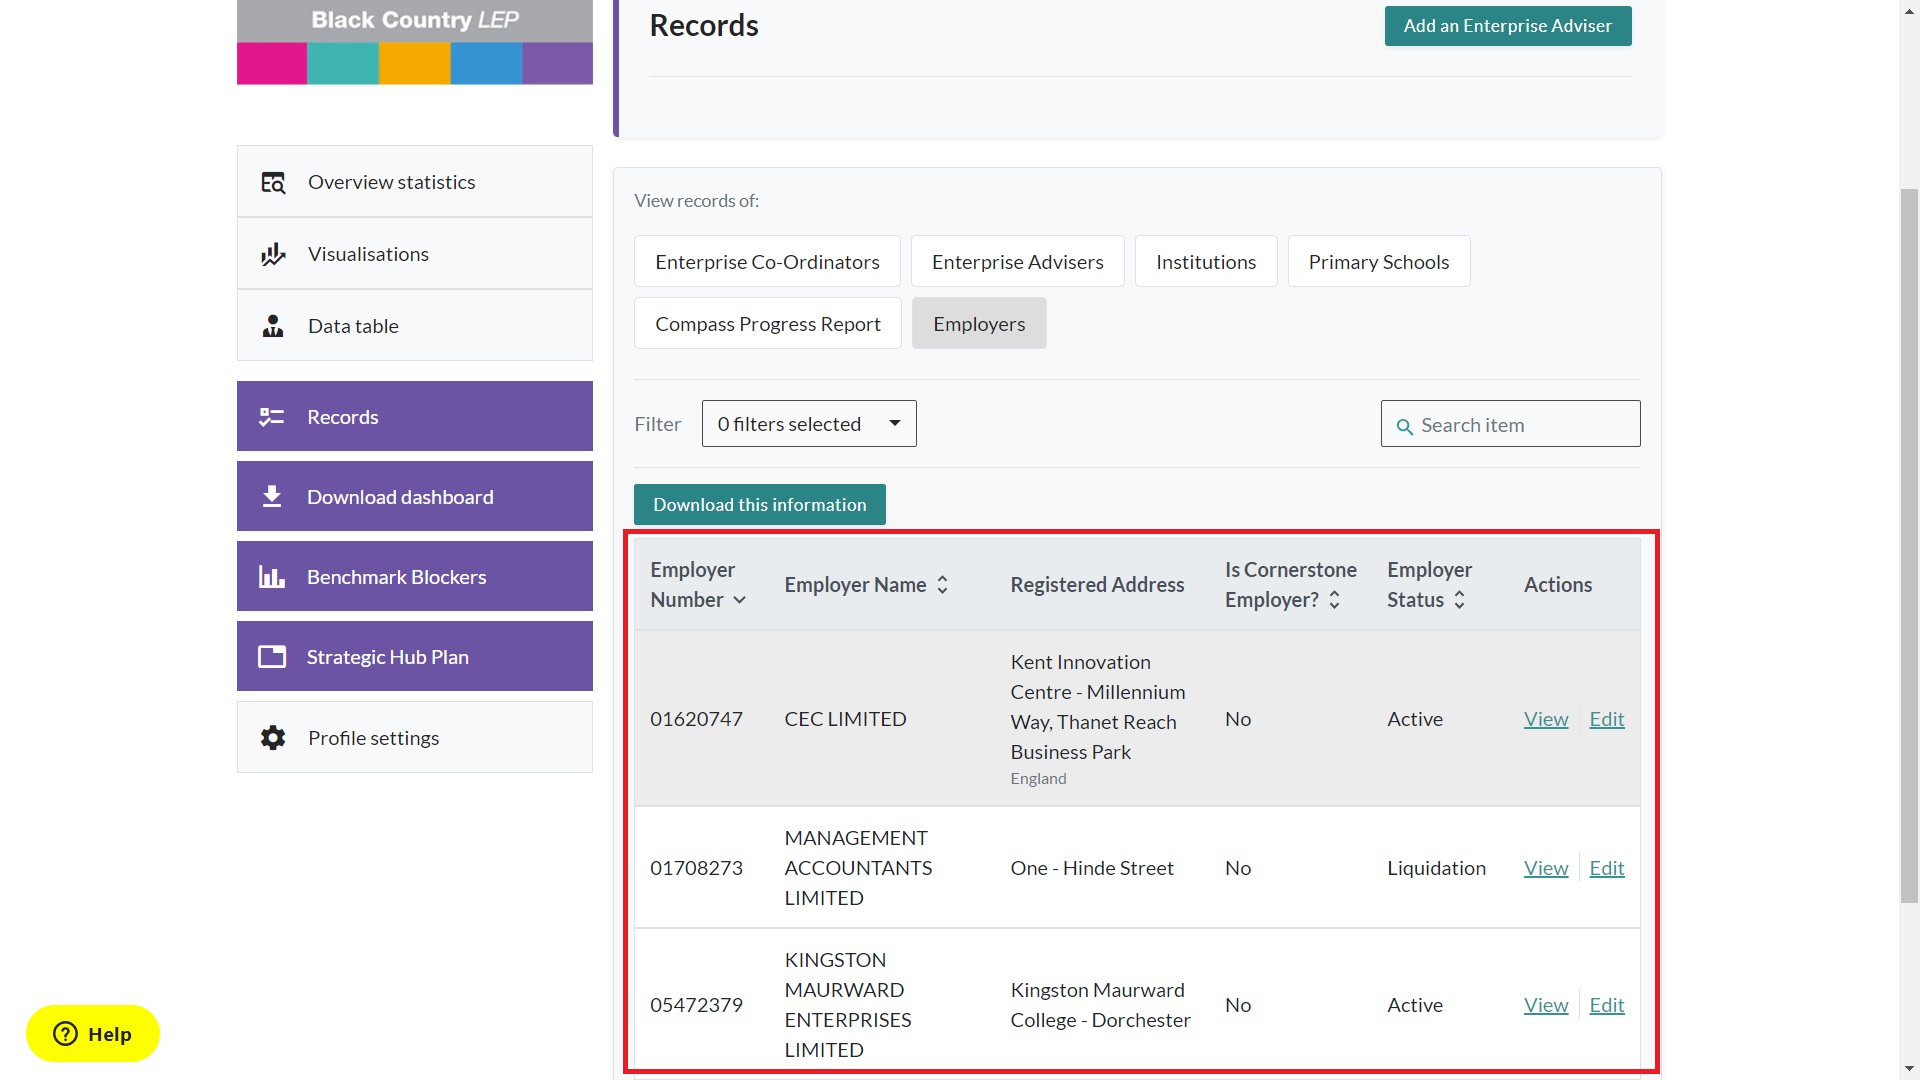Viewport: 1920px width, 1080px height.
Task: Sort by Employer Number chevron
Action: 740,600
